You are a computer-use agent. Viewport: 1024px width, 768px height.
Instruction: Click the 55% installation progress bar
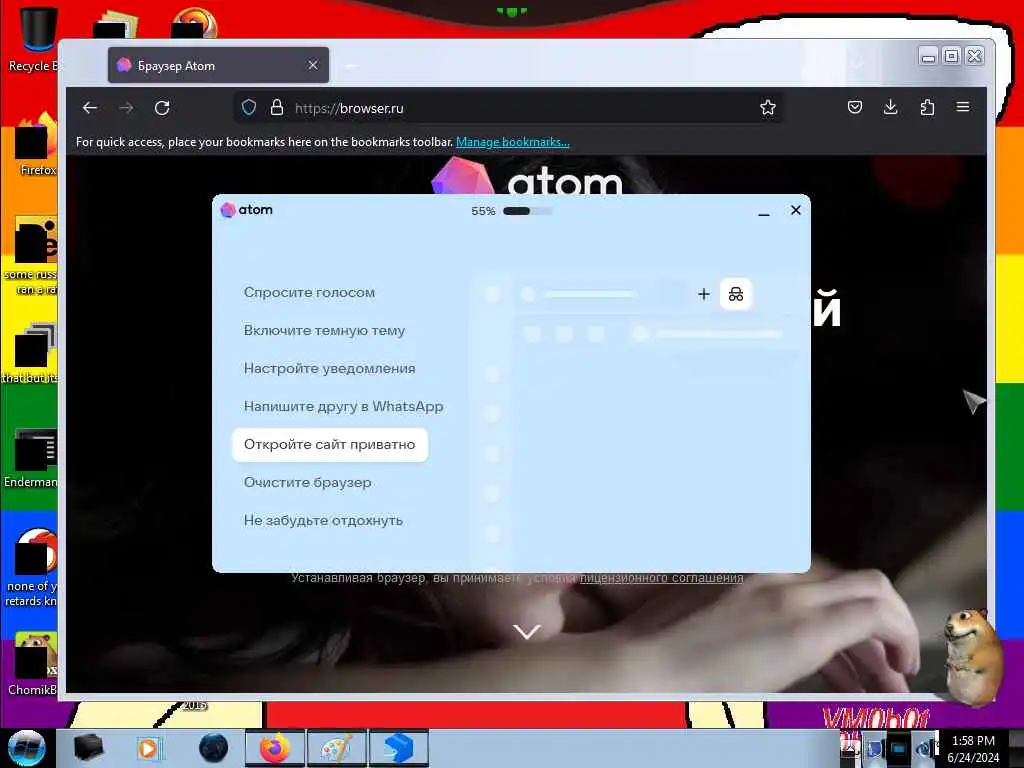click(x=528, y=211)
